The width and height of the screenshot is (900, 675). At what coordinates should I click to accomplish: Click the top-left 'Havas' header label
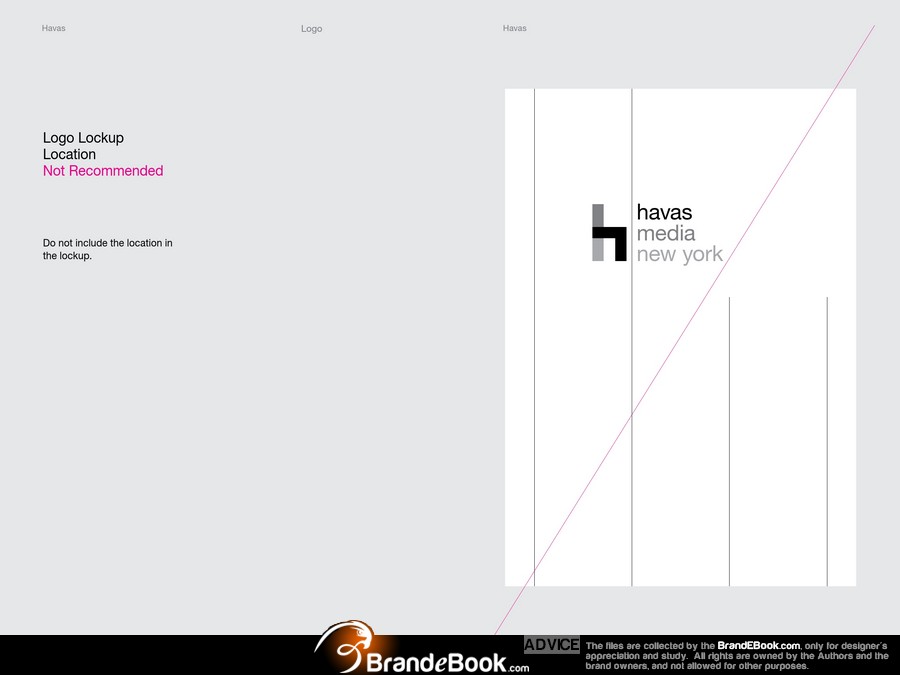point(53,28)
